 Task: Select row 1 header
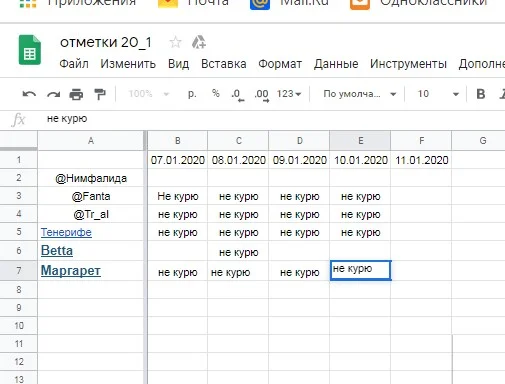tap(19, 160)
